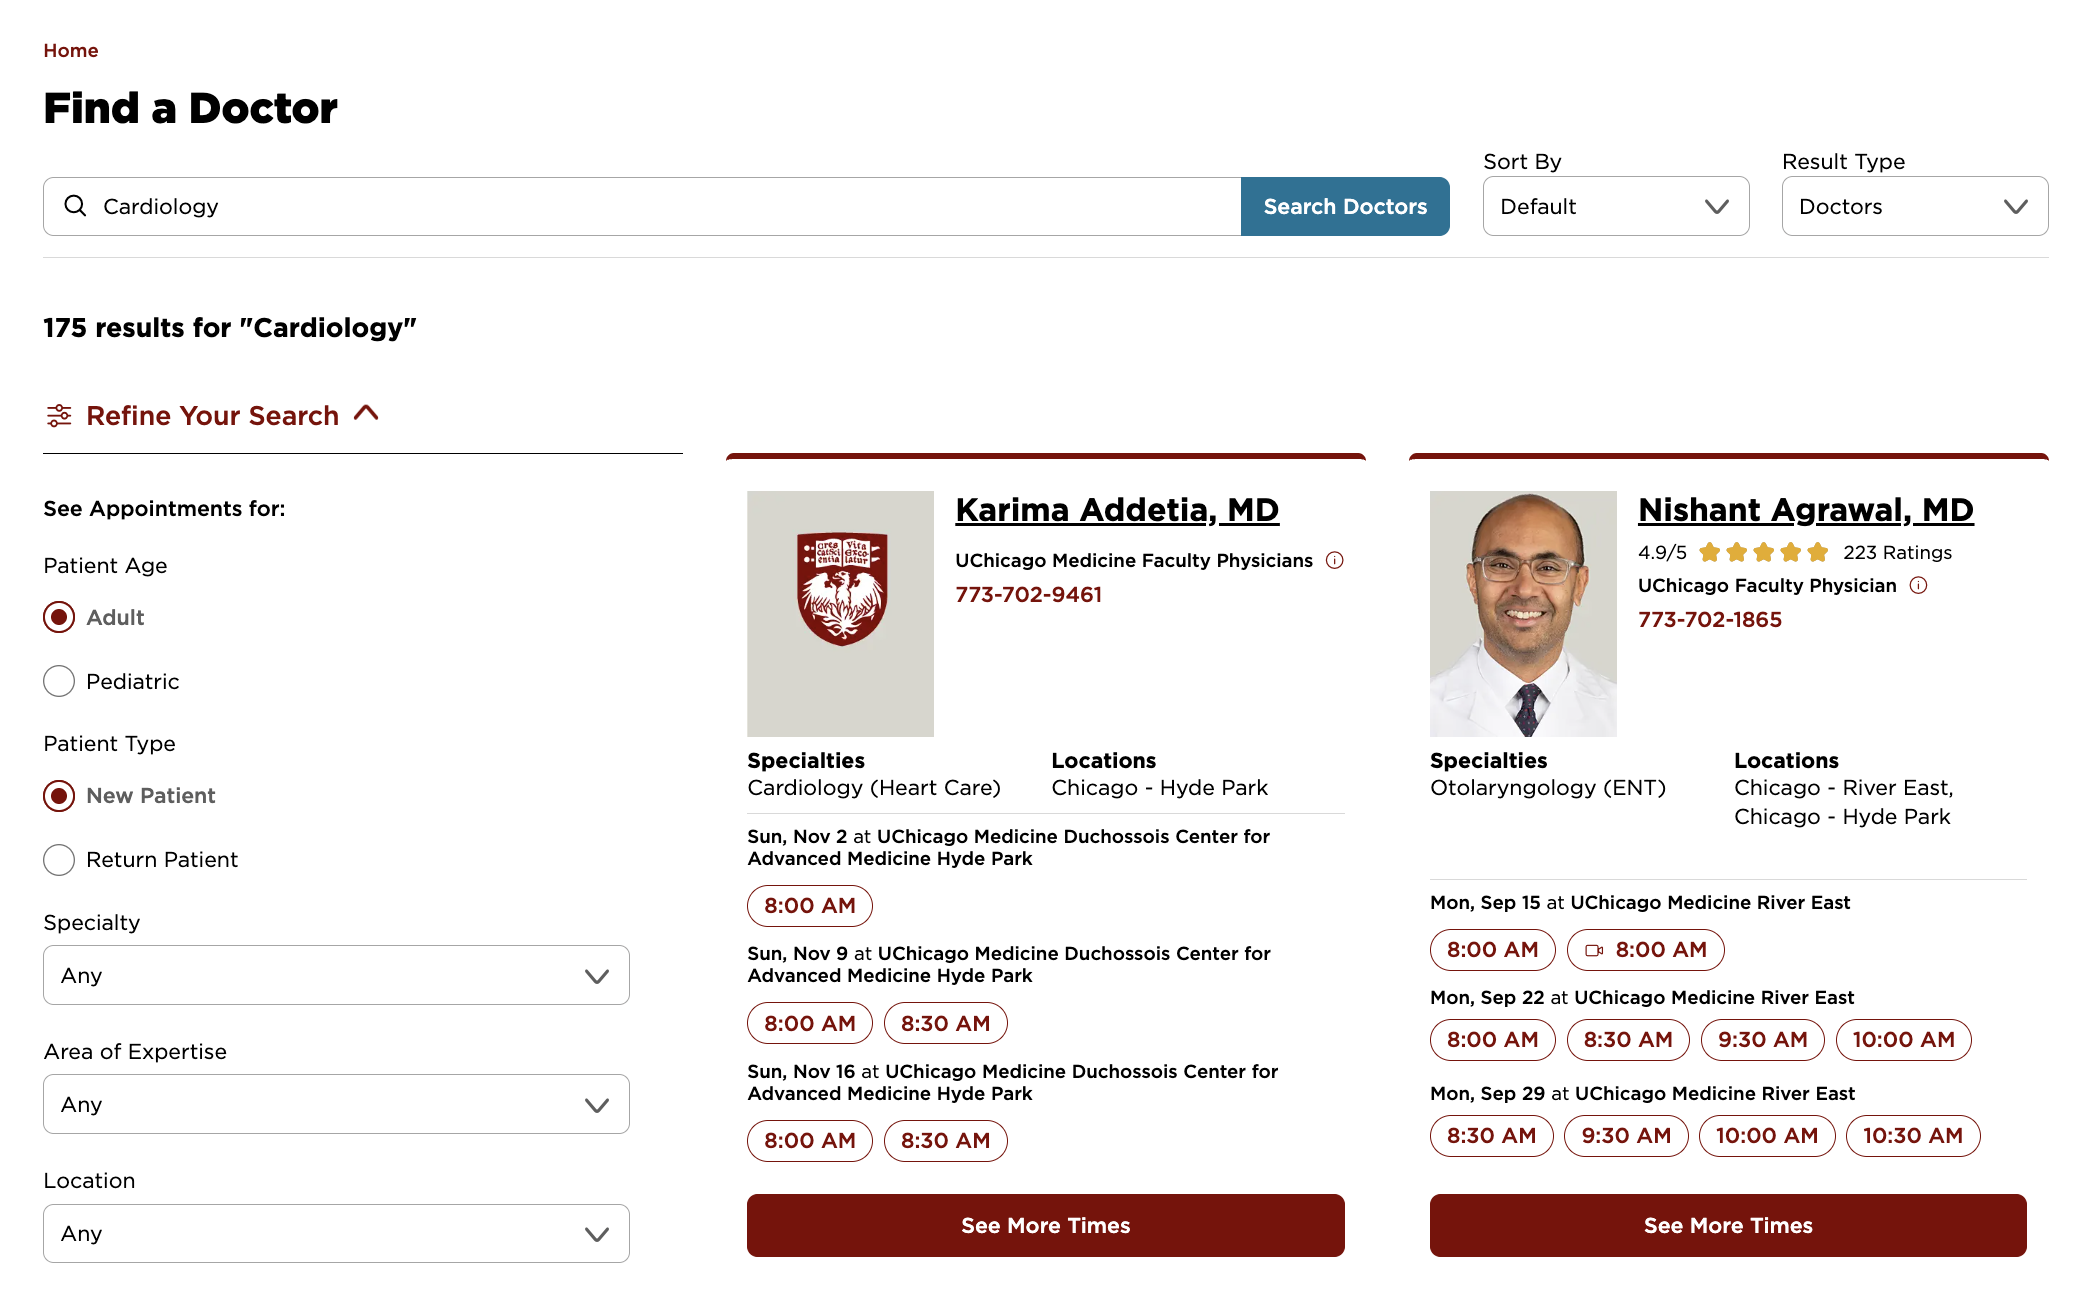
Task: Click the magnifying glass search icon
Action: (76, 206)
